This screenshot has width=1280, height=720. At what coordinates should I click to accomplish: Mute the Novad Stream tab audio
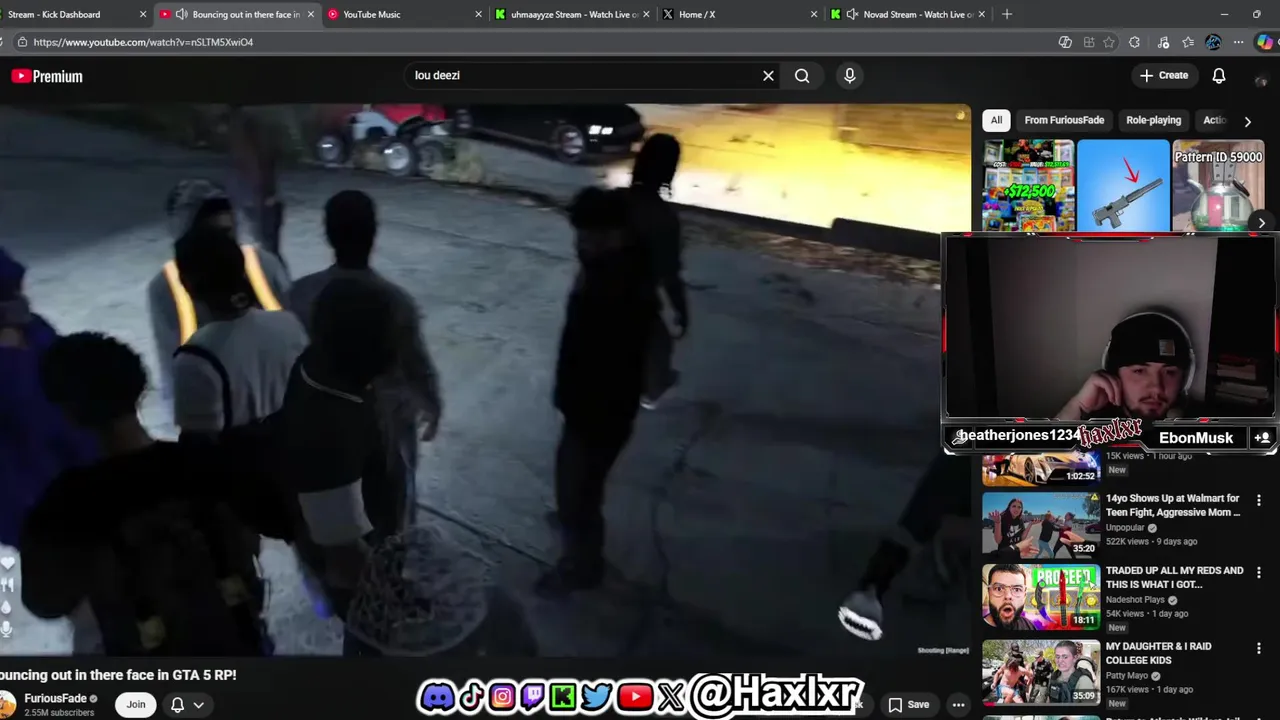pos(852,14)
